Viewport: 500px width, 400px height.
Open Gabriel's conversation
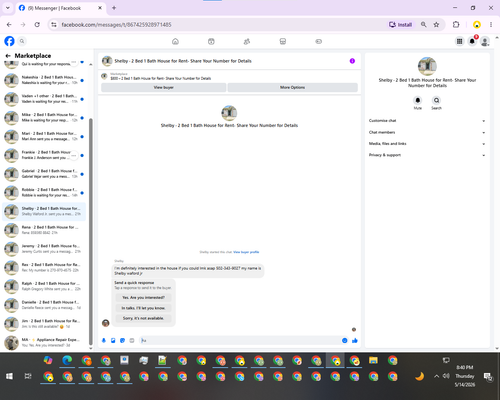(44, 174)
